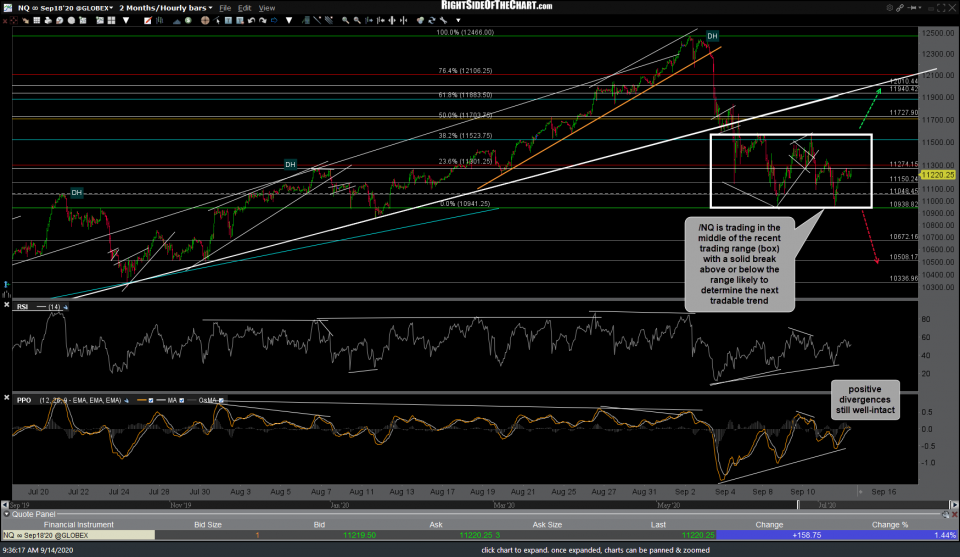Click the red pencil edit icon
Viewport: 960px width, 557px height.
(x=148, y=20)
